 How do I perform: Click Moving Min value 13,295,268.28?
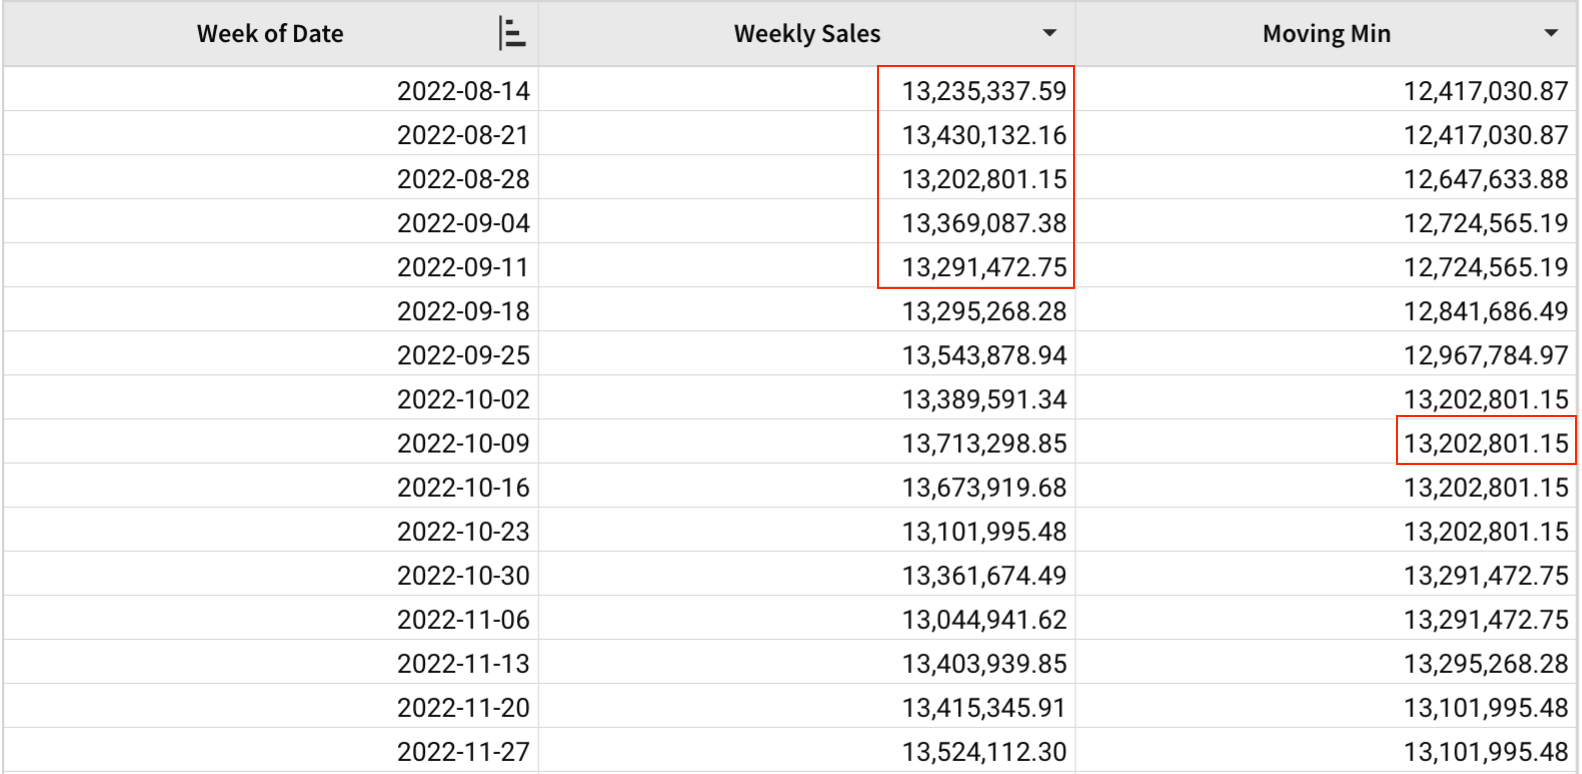(x=1485, y=663)
